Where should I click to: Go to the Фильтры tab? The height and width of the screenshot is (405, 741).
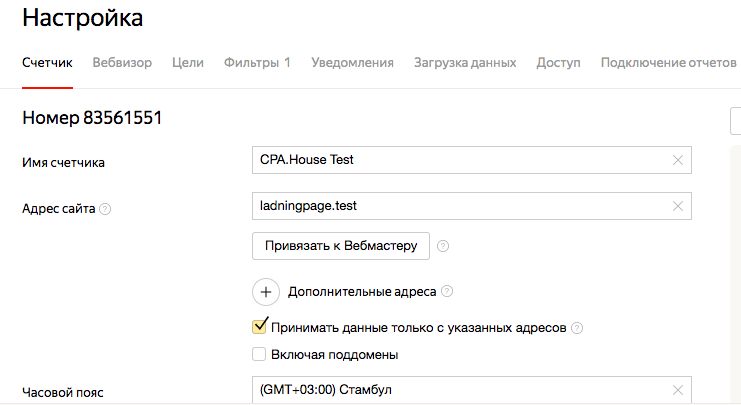click(257, 62)
